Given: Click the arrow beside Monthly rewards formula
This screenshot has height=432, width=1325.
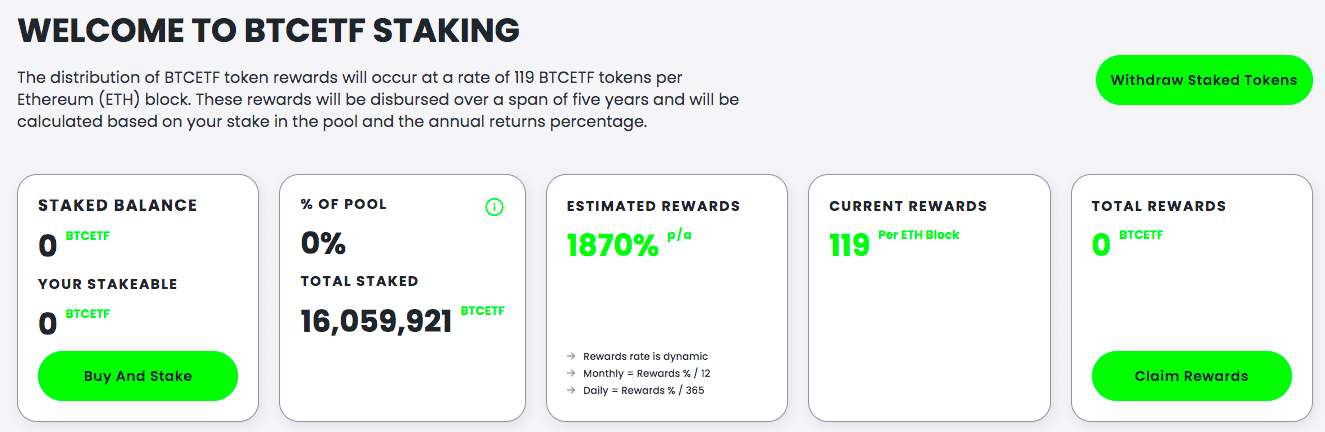Looking at the screenshot, I should pos(571,374).
